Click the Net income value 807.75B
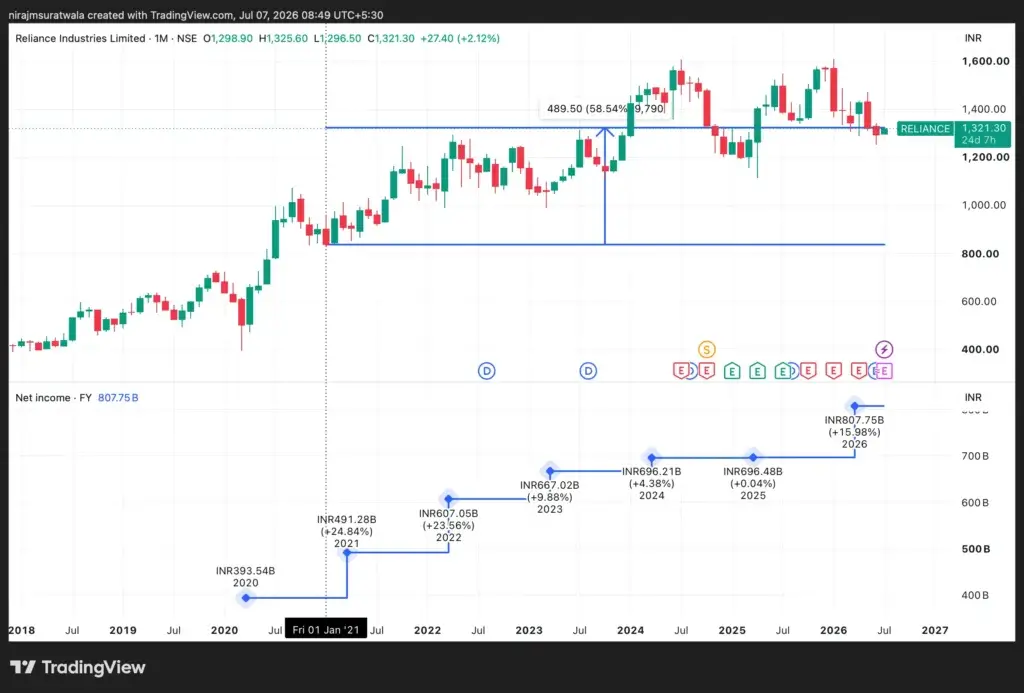 (118, 398)
